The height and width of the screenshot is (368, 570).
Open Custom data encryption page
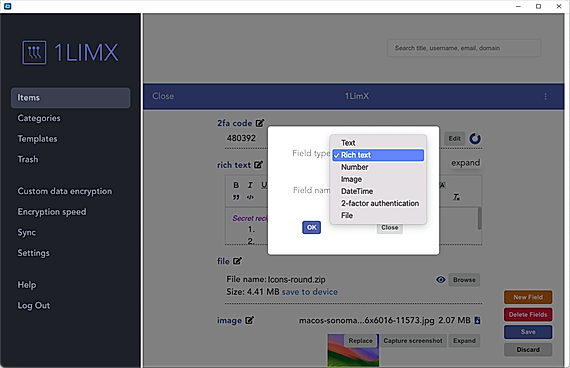point(65,191)
